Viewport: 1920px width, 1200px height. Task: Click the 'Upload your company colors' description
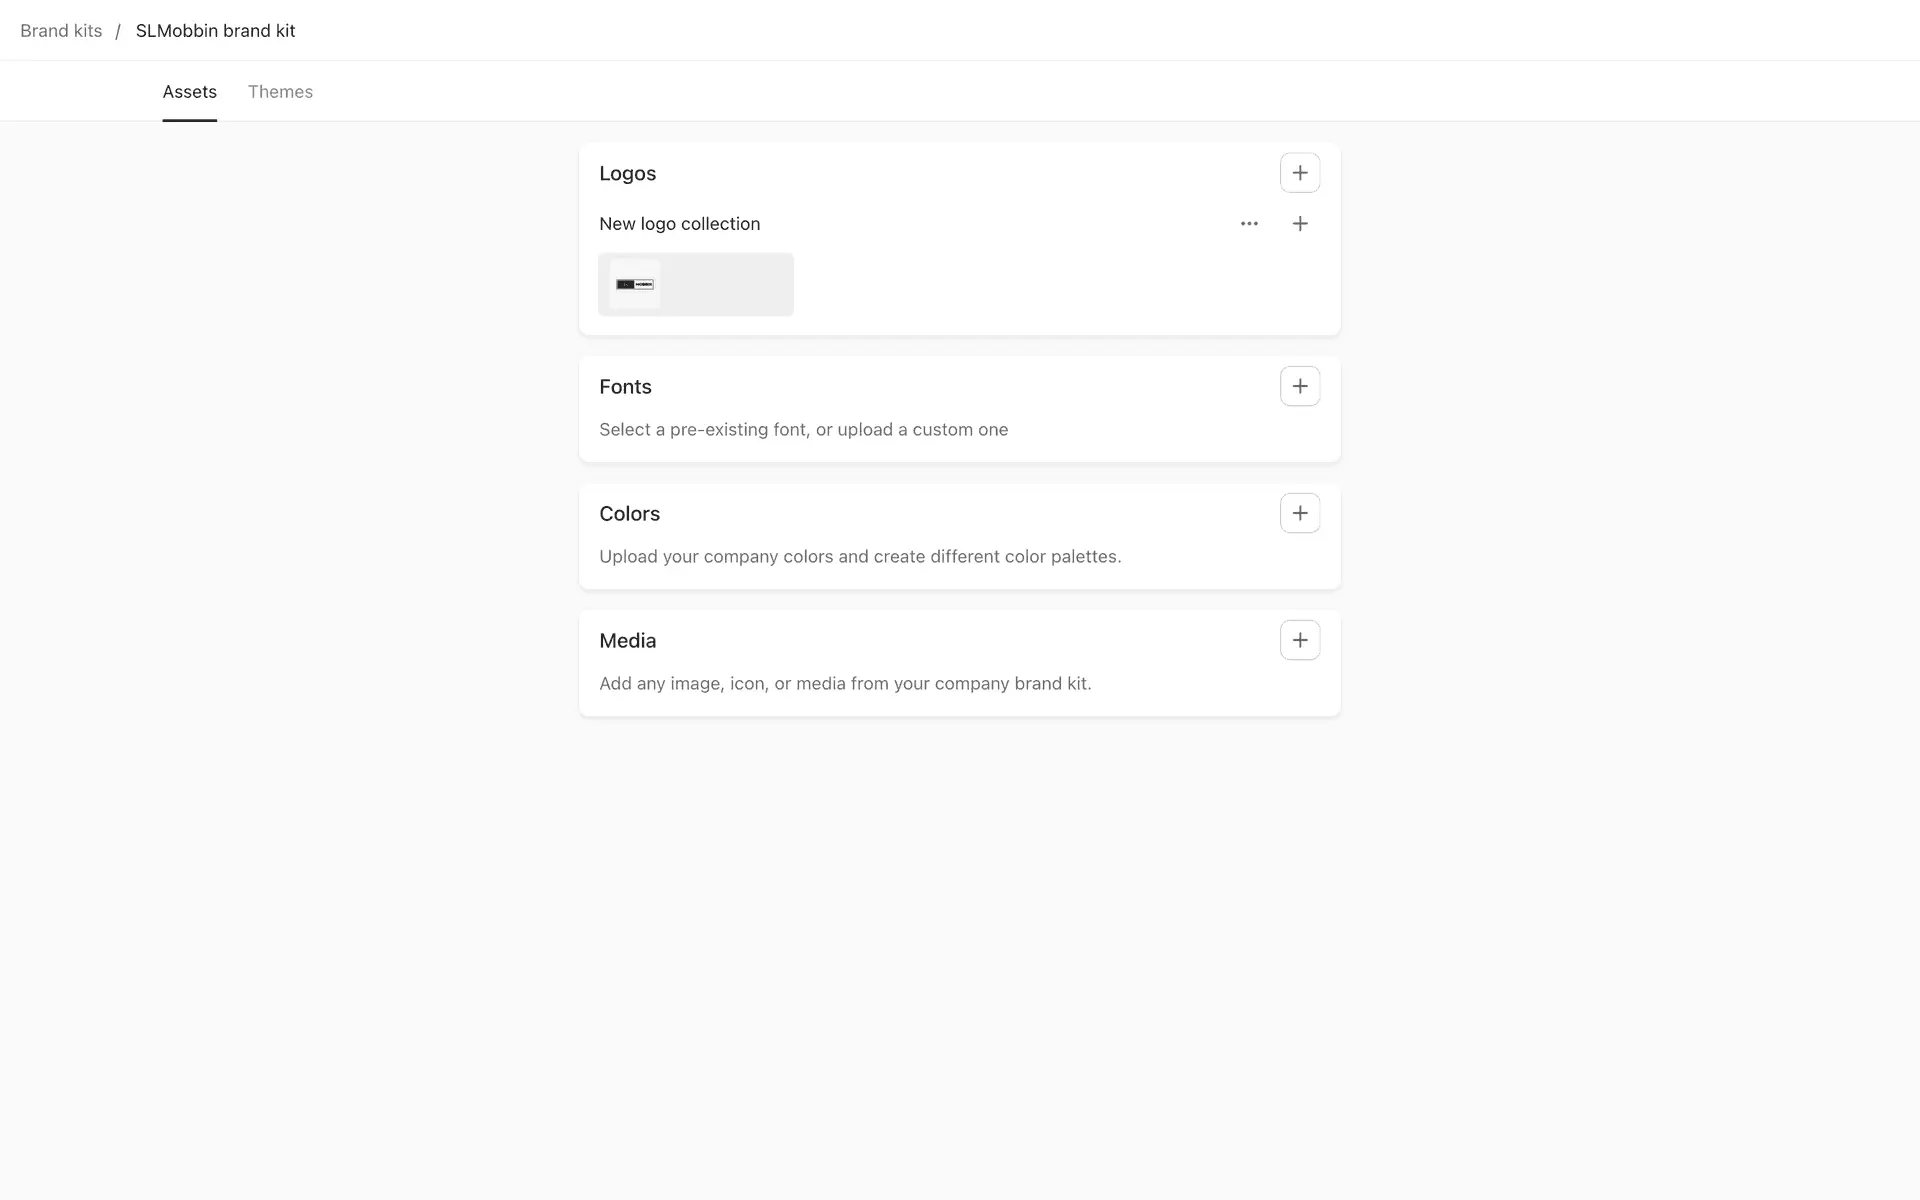pos(860,557)
